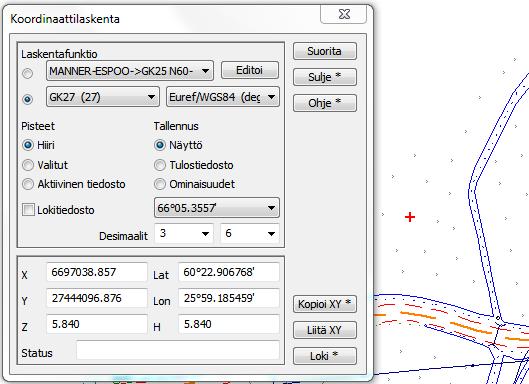Open the 66°05.3557' angle format dropdown

(217, 208)
